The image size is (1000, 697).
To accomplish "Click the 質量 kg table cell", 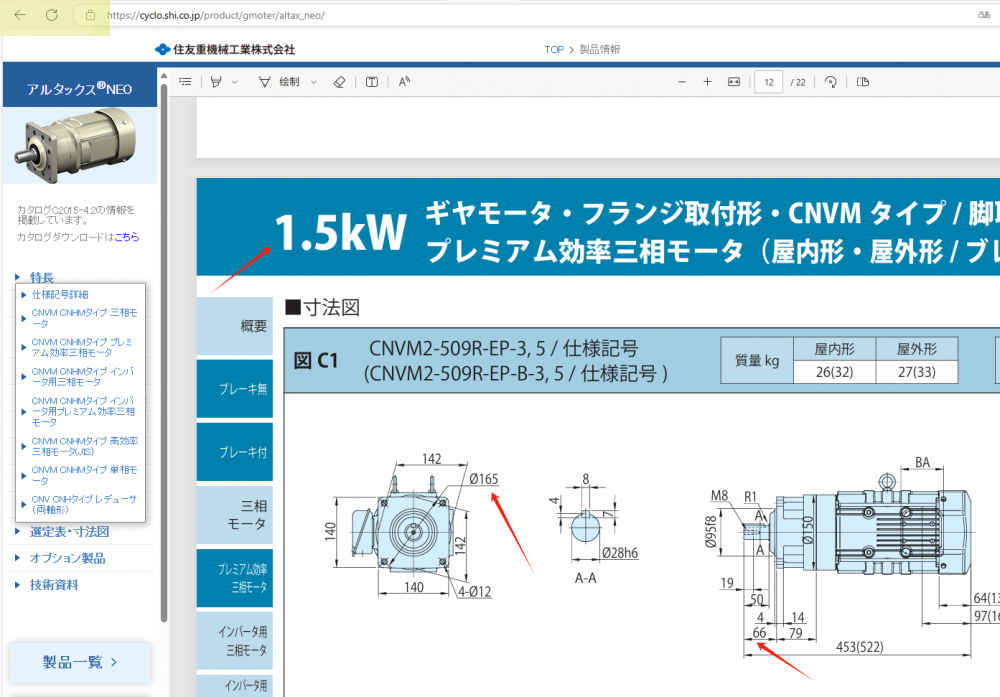I will (x=757, y=360).
